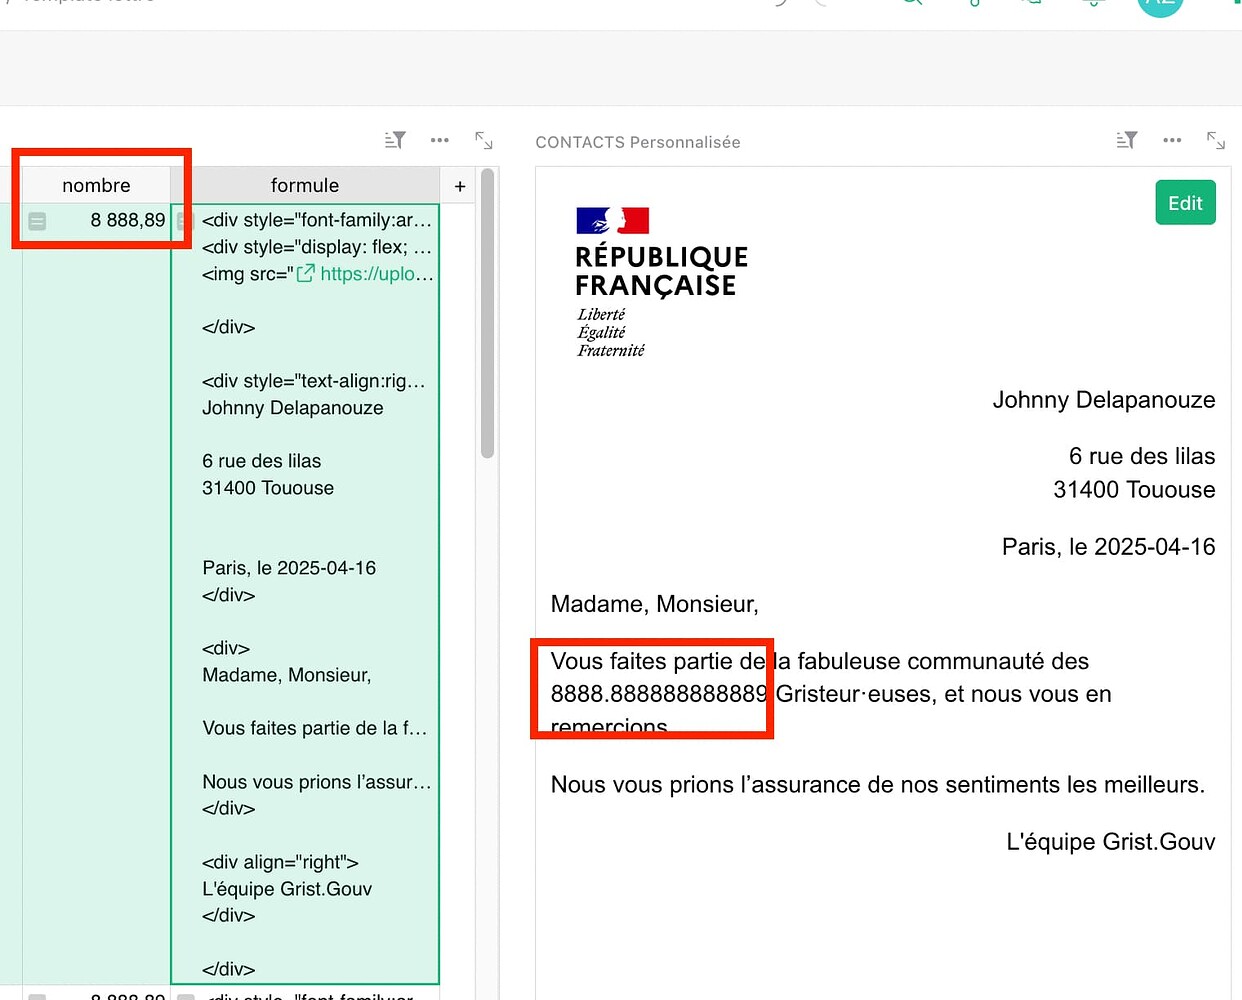The height and width of the screenshot is (1000, 1242).
Task: Select the formule column header
Action: pyautogui.click(x=305, y=185)
